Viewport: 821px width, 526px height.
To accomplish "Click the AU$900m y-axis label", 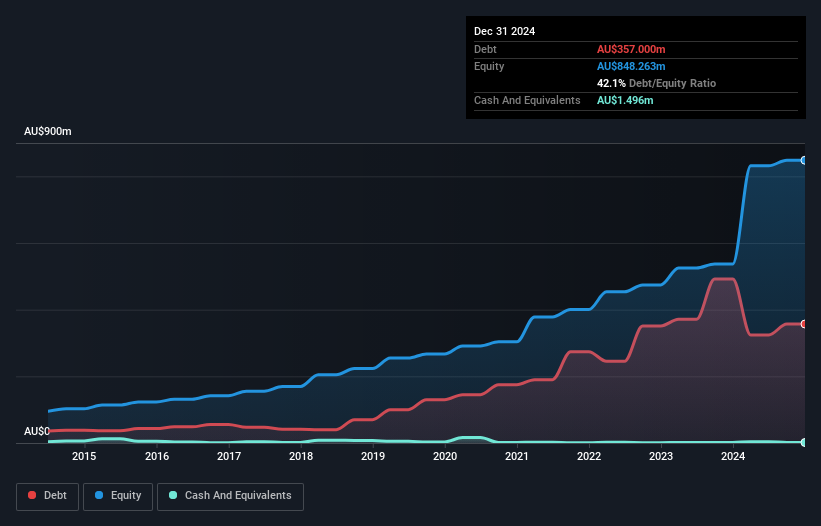I will (x=48, y=131).
